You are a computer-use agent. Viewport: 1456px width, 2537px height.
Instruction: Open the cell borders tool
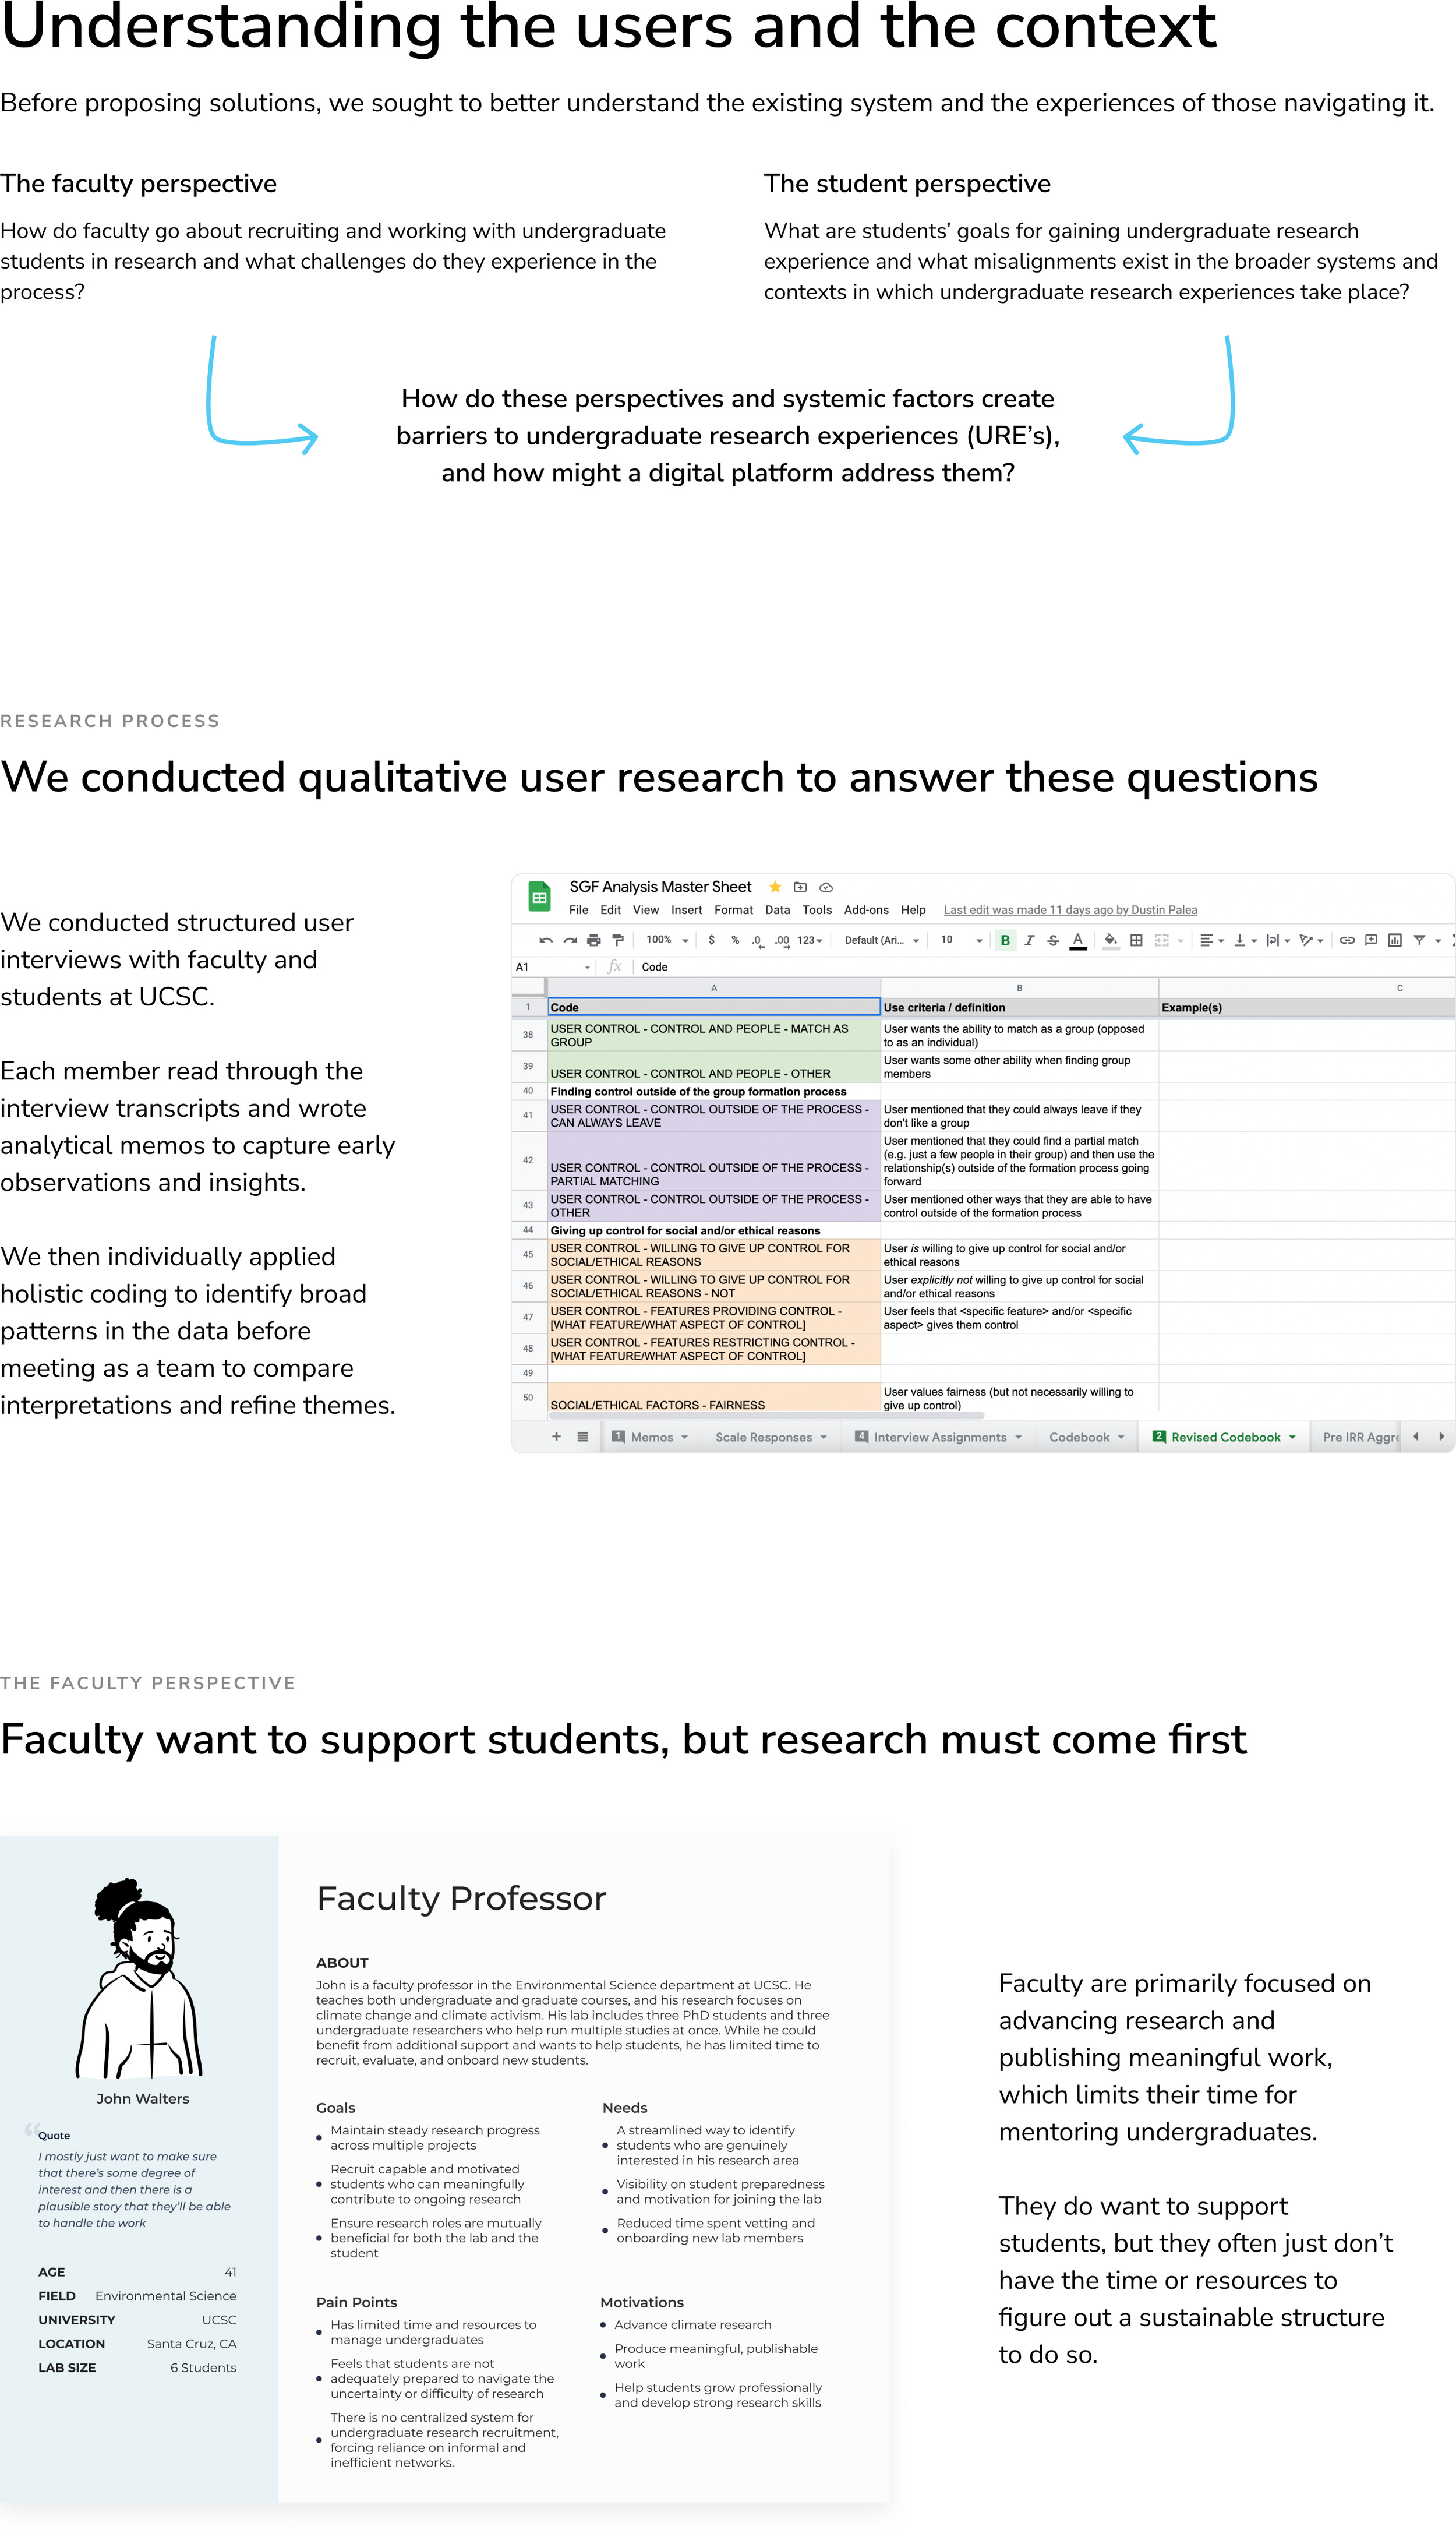click(1136, 940)
